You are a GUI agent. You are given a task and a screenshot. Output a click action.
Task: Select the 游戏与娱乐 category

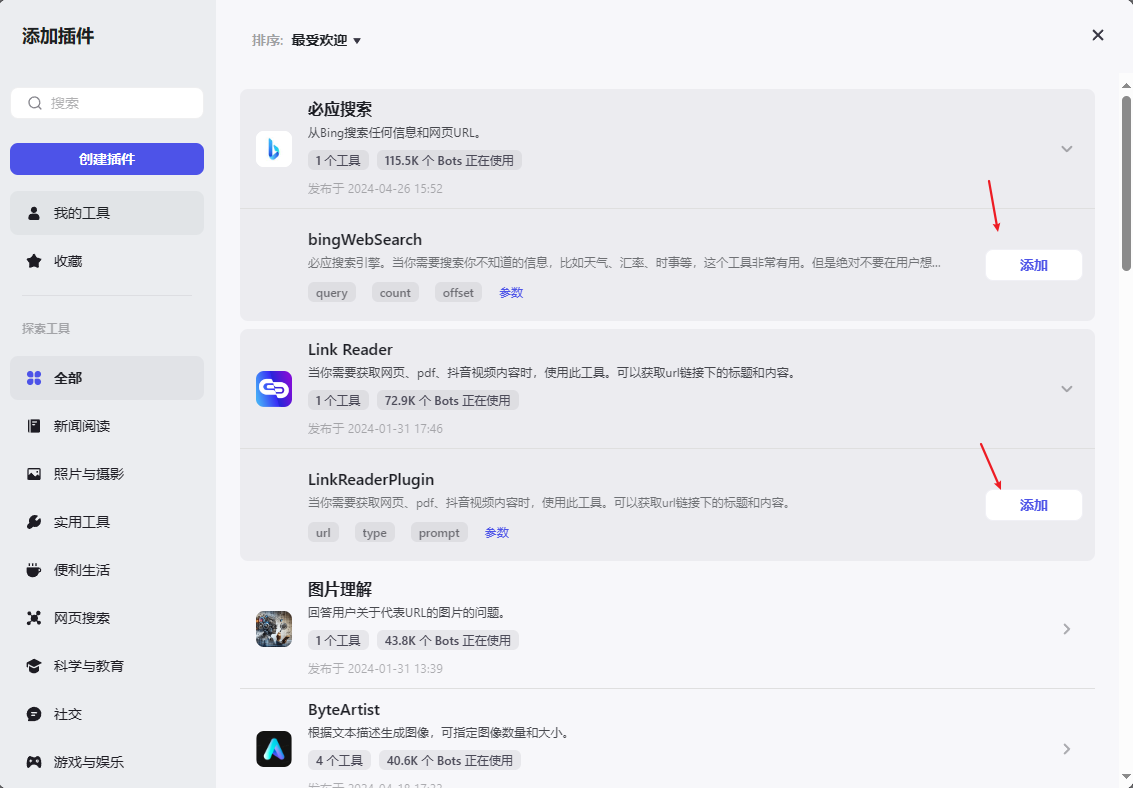pos(107,762)
